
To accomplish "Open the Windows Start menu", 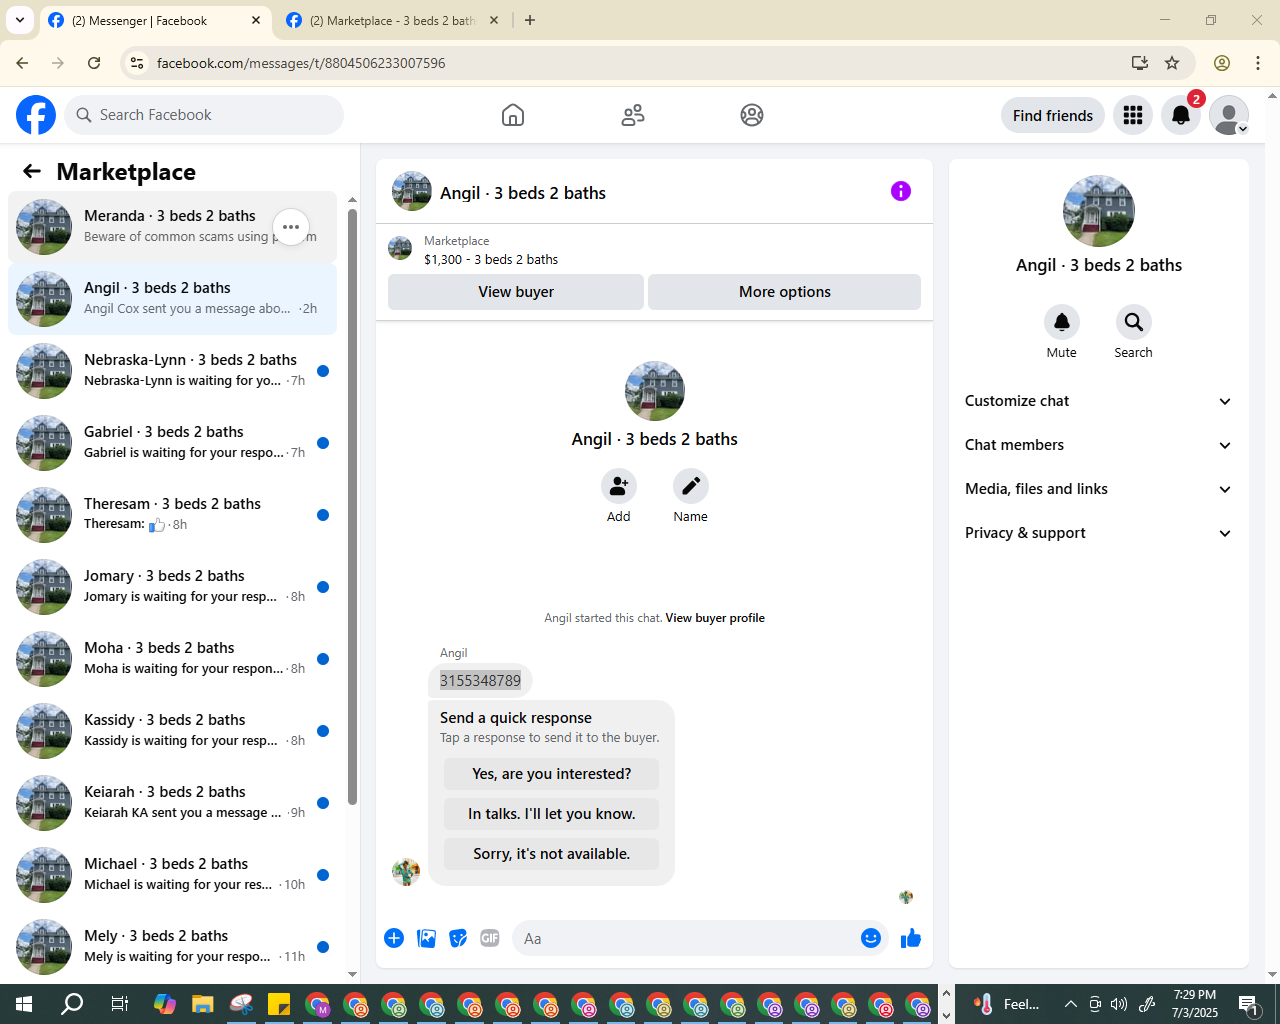I will tap(24, 1004).
